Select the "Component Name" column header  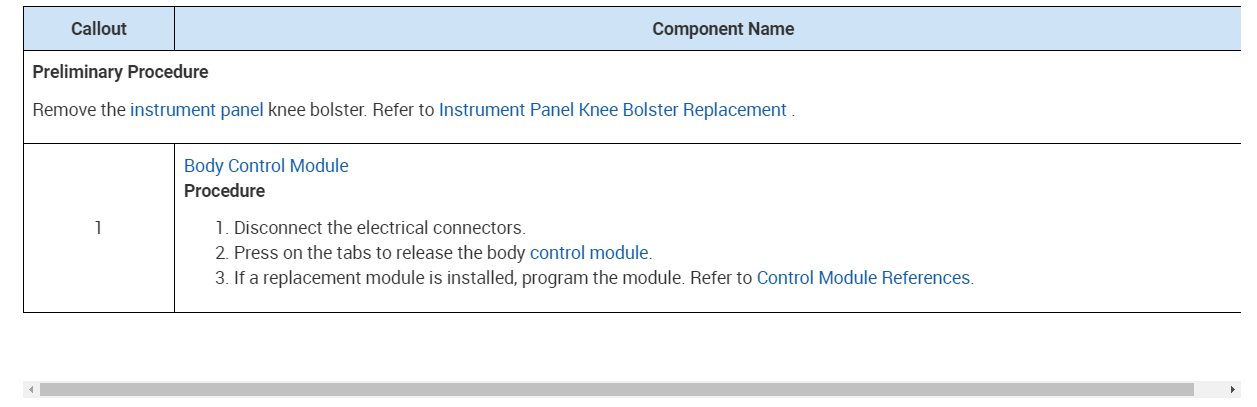(x=723, y=29)
